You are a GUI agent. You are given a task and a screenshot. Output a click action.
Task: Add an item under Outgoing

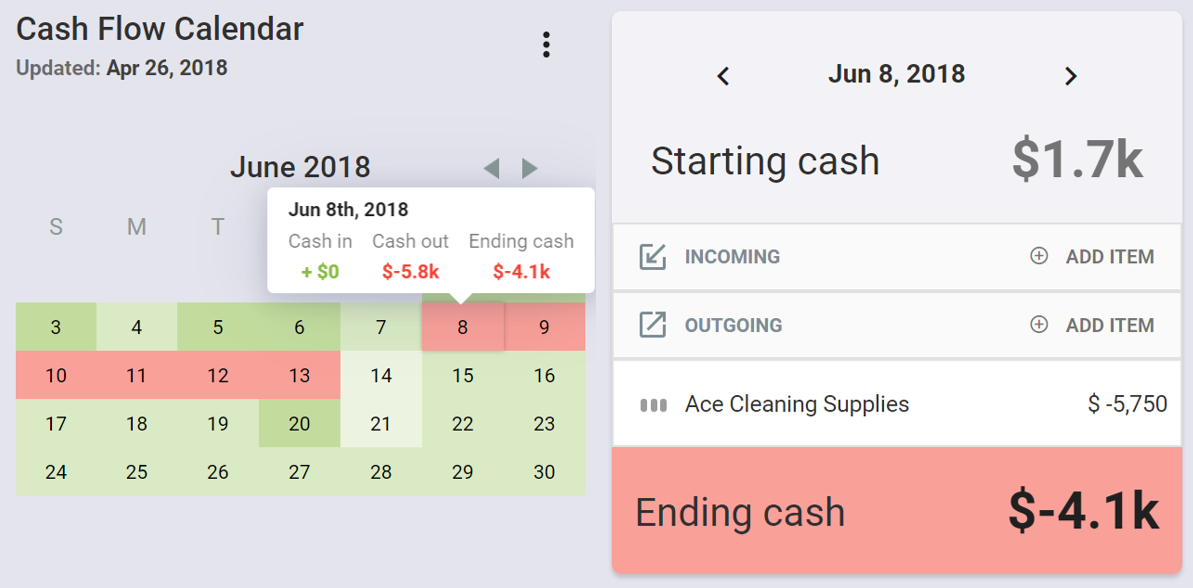pyautogui.click(x=1093, y=326)
